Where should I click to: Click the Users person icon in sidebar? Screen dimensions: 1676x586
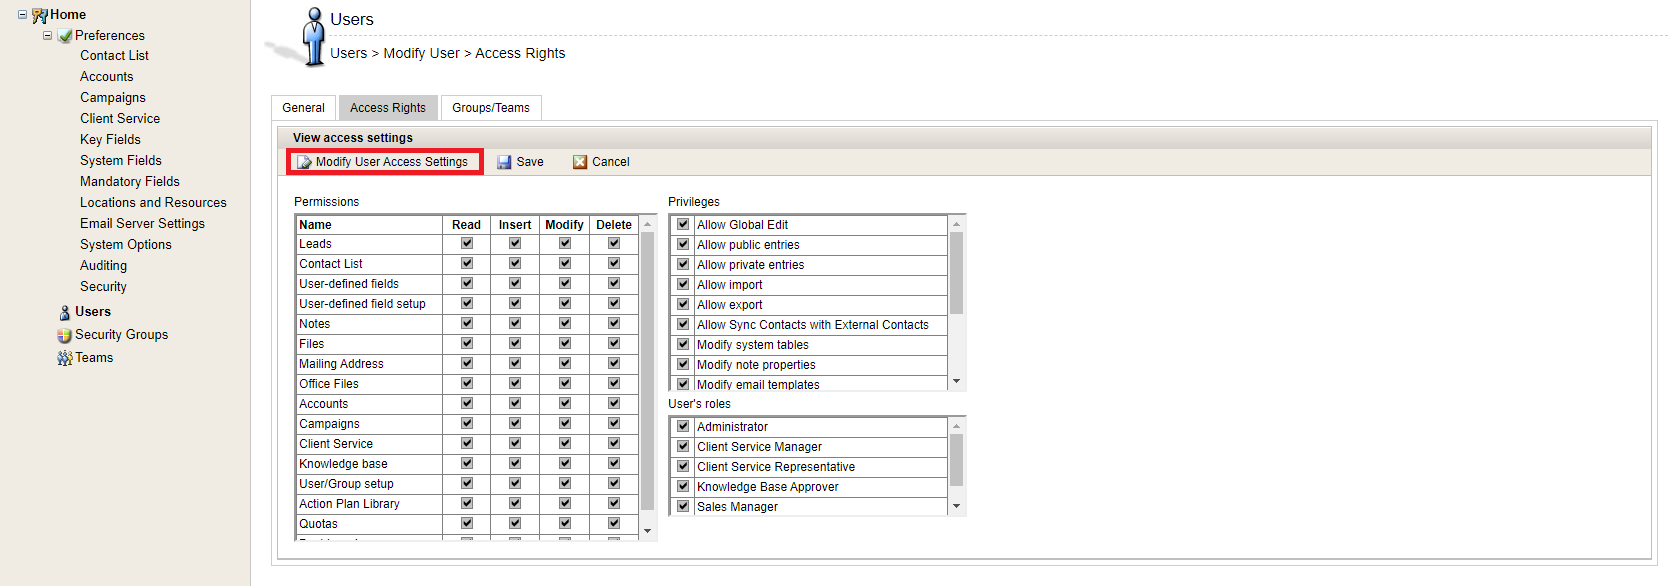(x=65, y=313)
